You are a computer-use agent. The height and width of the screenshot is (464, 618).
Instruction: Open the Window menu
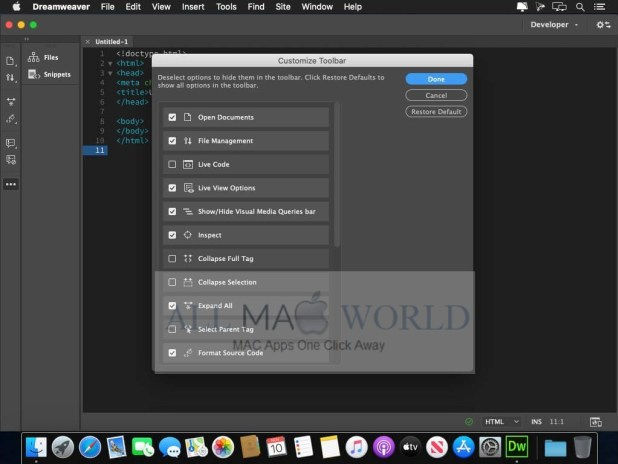[x=317, y=7]
